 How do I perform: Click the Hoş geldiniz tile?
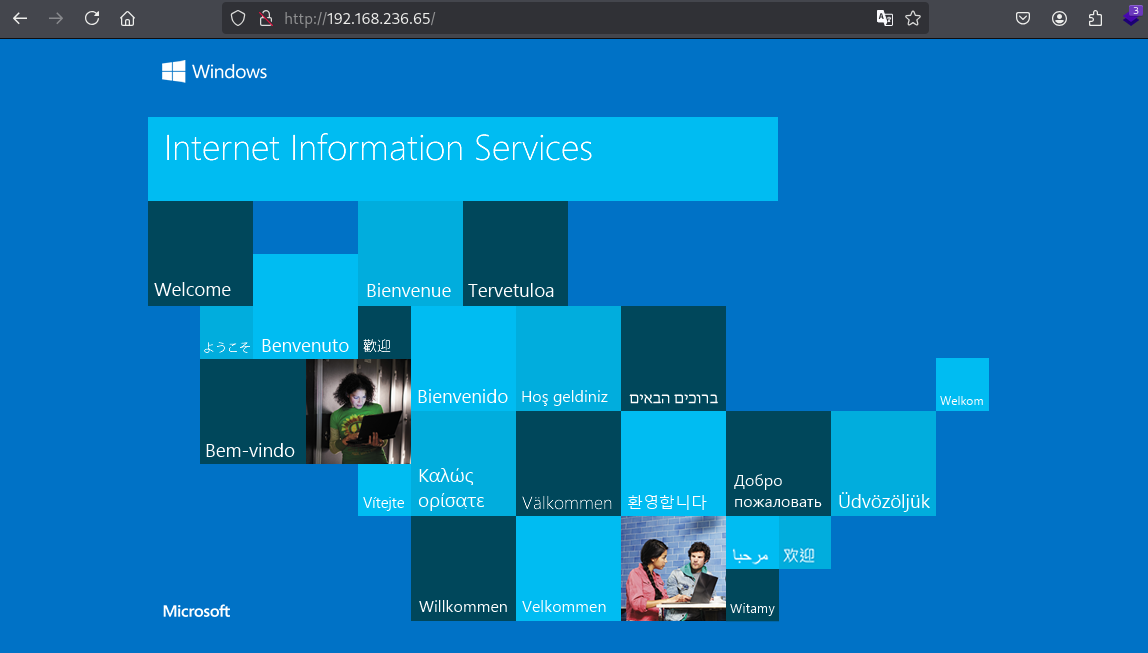(568, 359)
